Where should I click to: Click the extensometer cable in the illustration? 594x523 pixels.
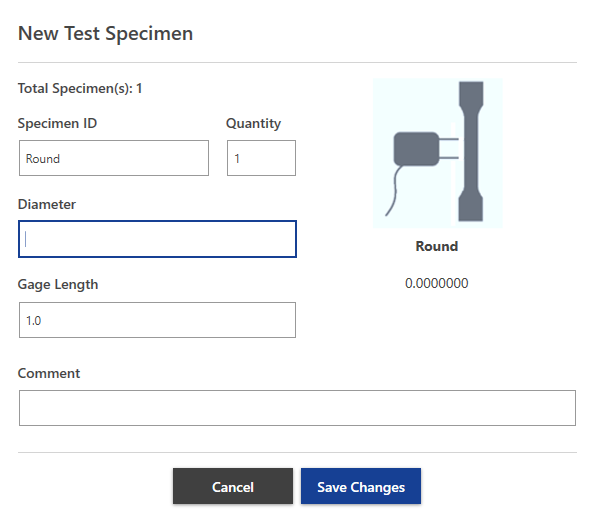(392, 191)
